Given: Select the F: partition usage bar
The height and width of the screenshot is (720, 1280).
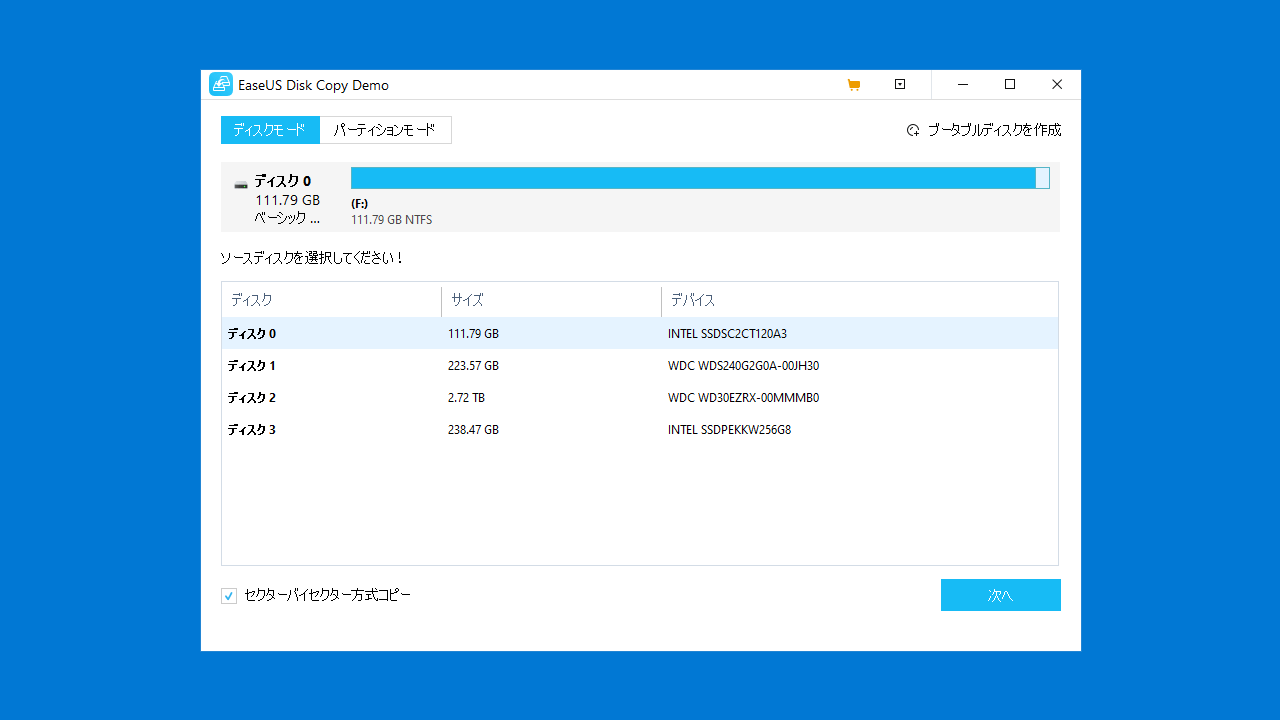Looking at the screenshot, I should (693, 178).
